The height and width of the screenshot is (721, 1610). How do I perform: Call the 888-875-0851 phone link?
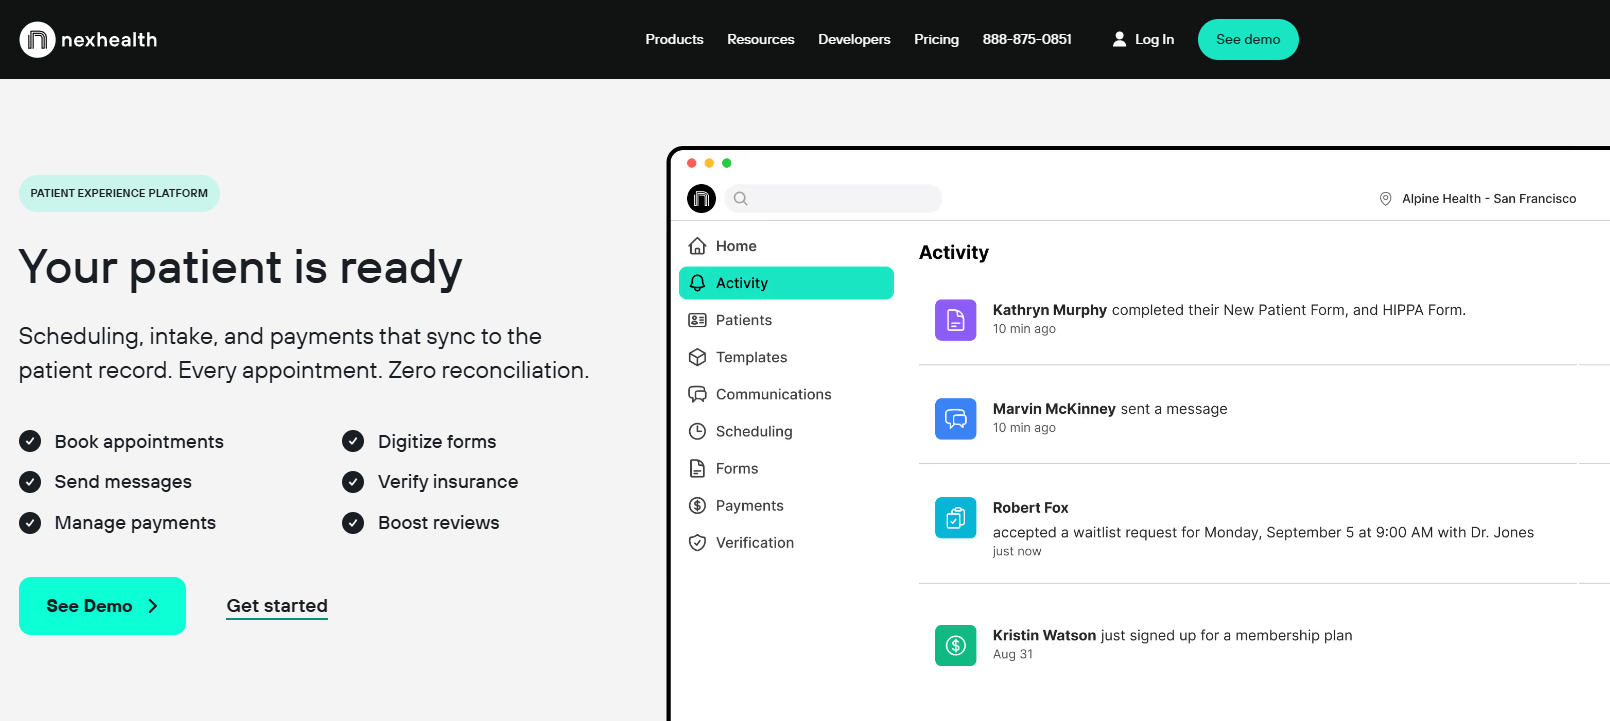click(1027, 39)
